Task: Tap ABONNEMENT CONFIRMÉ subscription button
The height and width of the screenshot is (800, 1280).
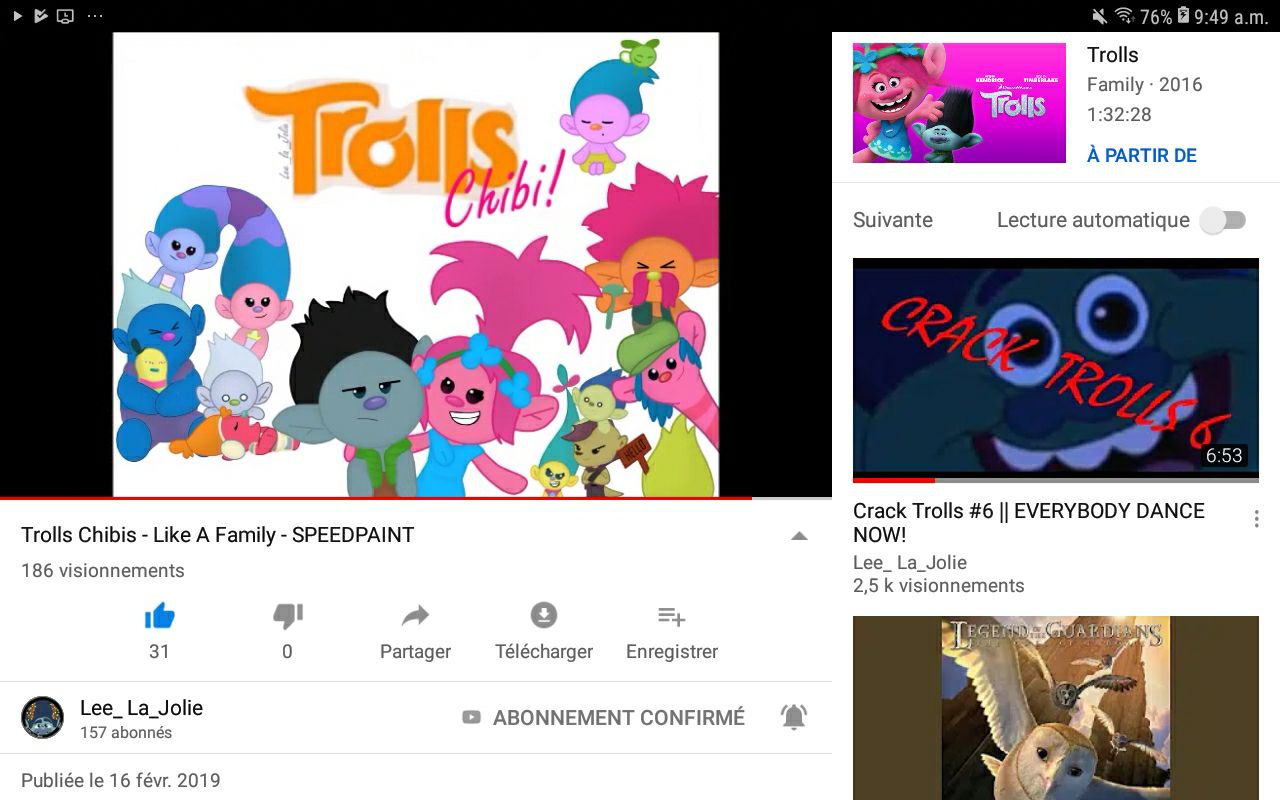Action: click(603, 717)
